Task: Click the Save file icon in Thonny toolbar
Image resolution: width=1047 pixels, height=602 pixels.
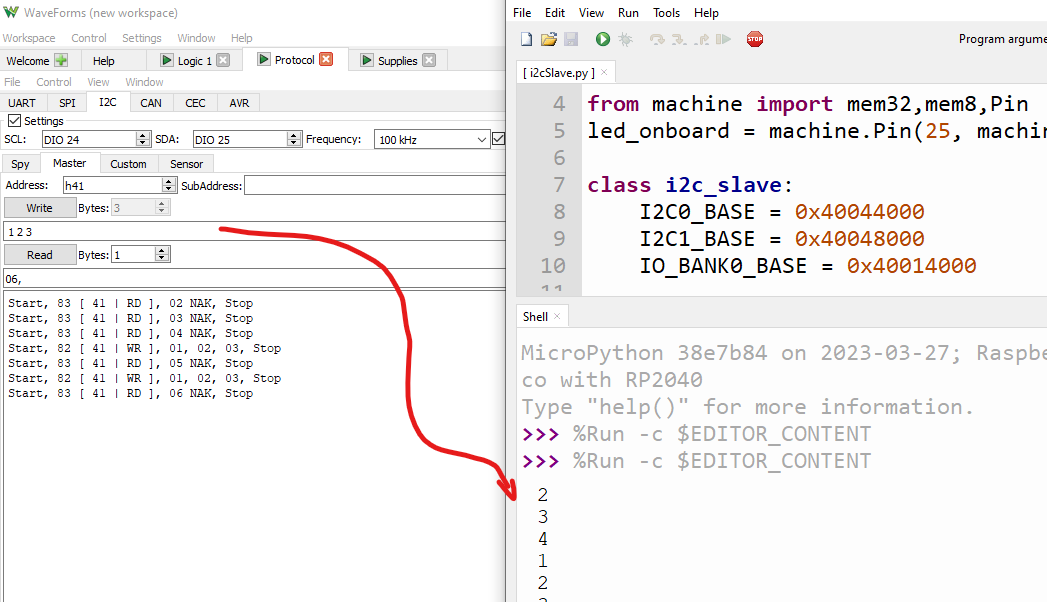Action: coord(571,39)
